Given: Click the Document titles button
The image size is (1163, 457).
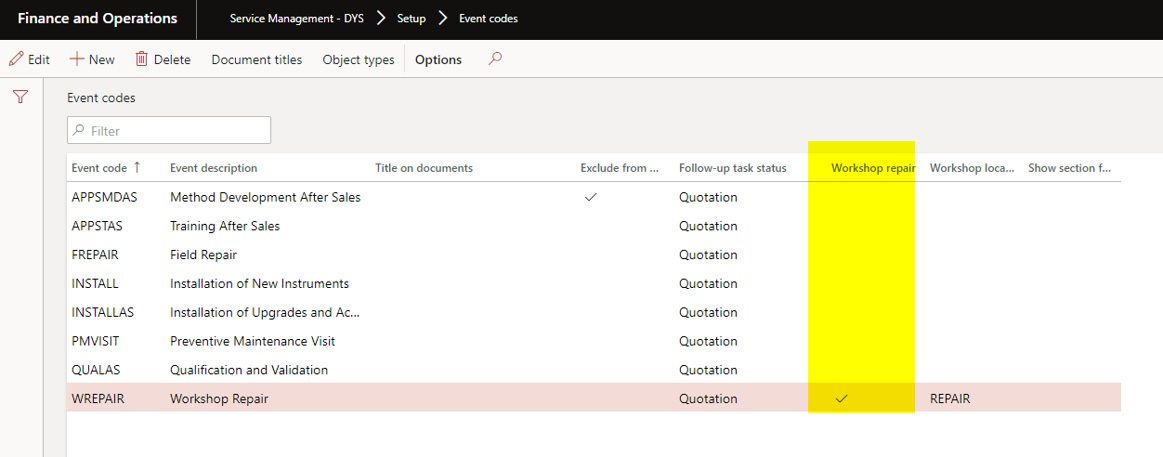Looking at the screenshot, I should pos(256,59).
